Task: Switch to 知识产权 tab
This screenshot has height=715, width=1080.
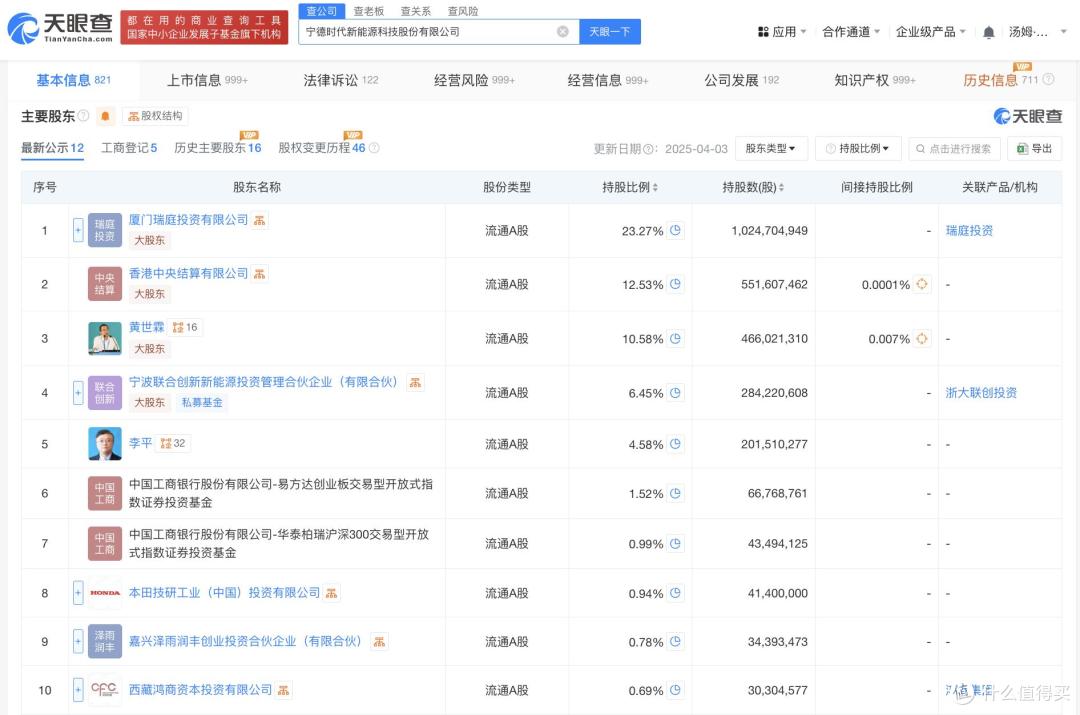Action: coord(875,81)
